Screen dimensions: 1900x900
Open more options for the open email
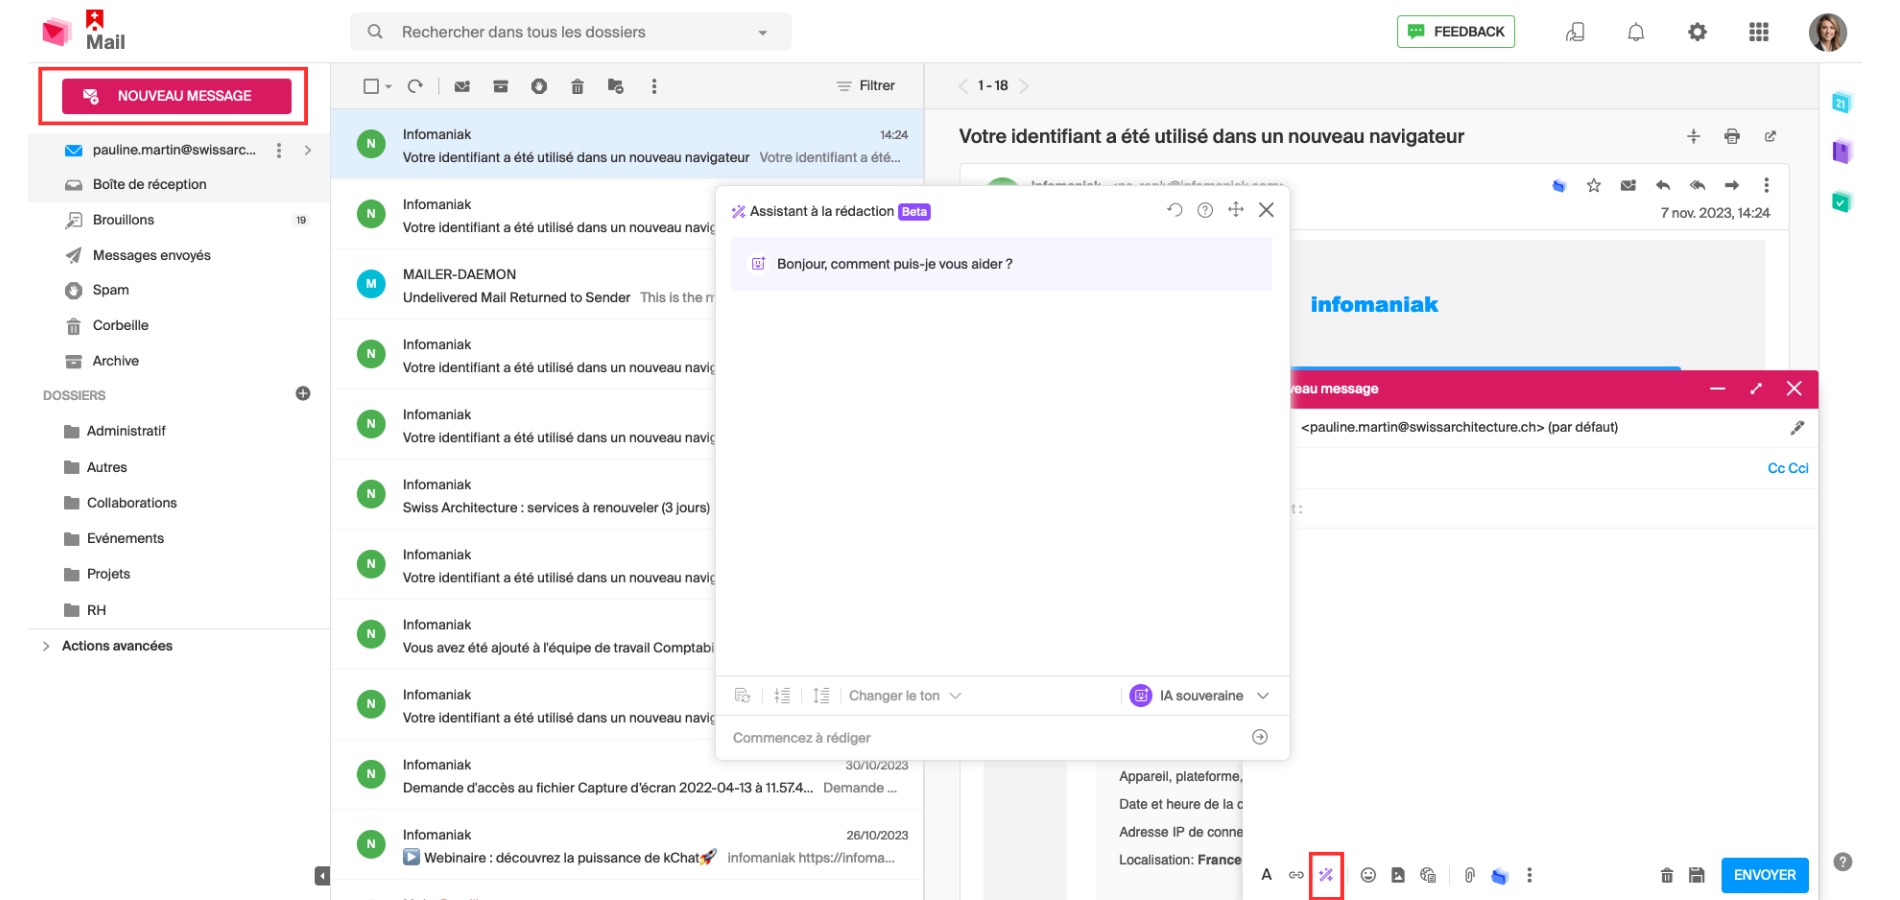(x=1766, y=185)
